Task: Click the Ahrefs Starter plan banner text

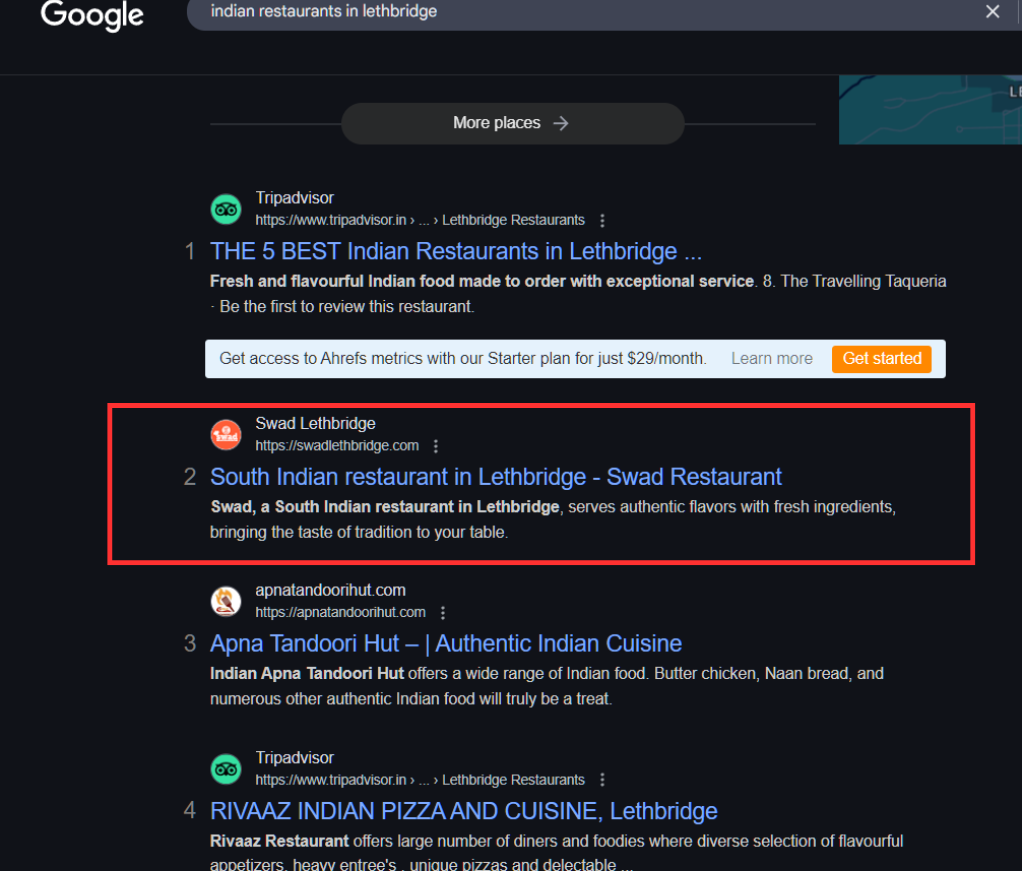Action: pyautogui.click(x=463, y=359)
